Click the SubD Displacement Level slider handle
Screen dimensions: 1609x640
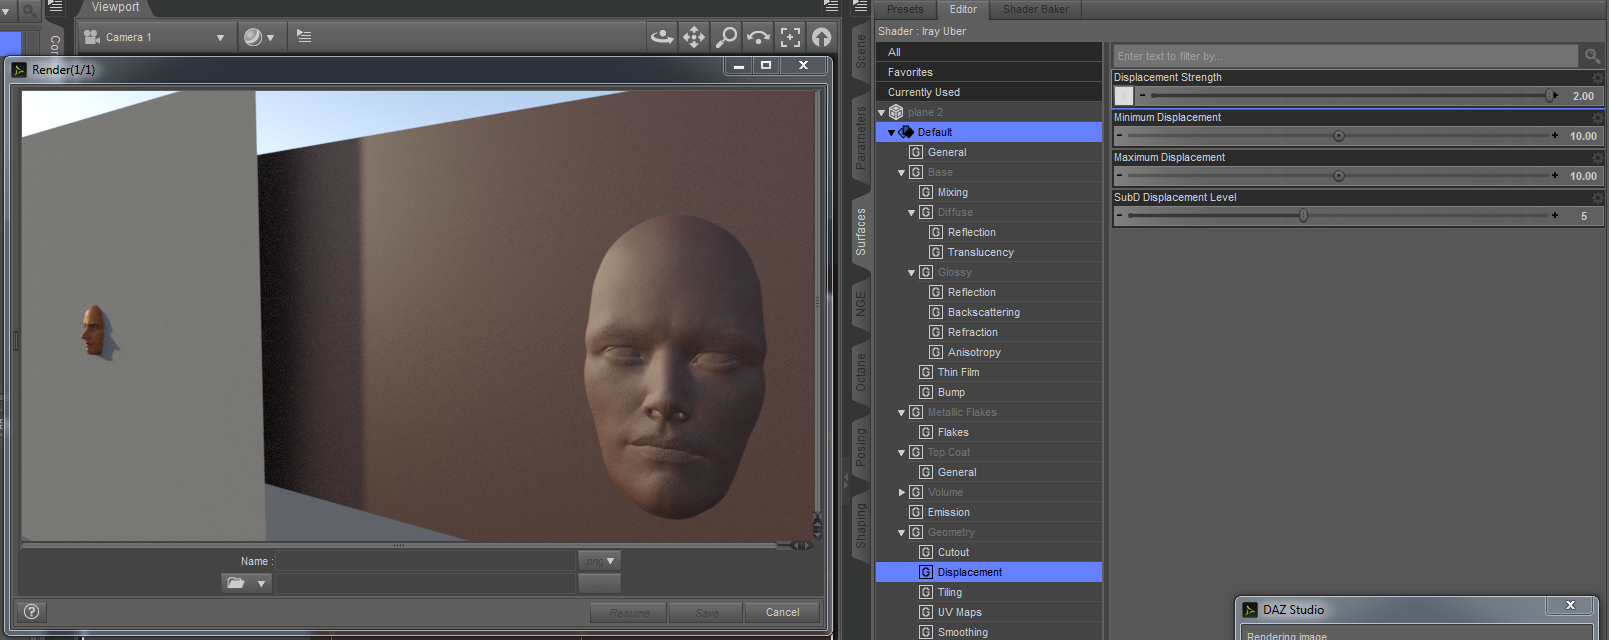point(1303,215)
